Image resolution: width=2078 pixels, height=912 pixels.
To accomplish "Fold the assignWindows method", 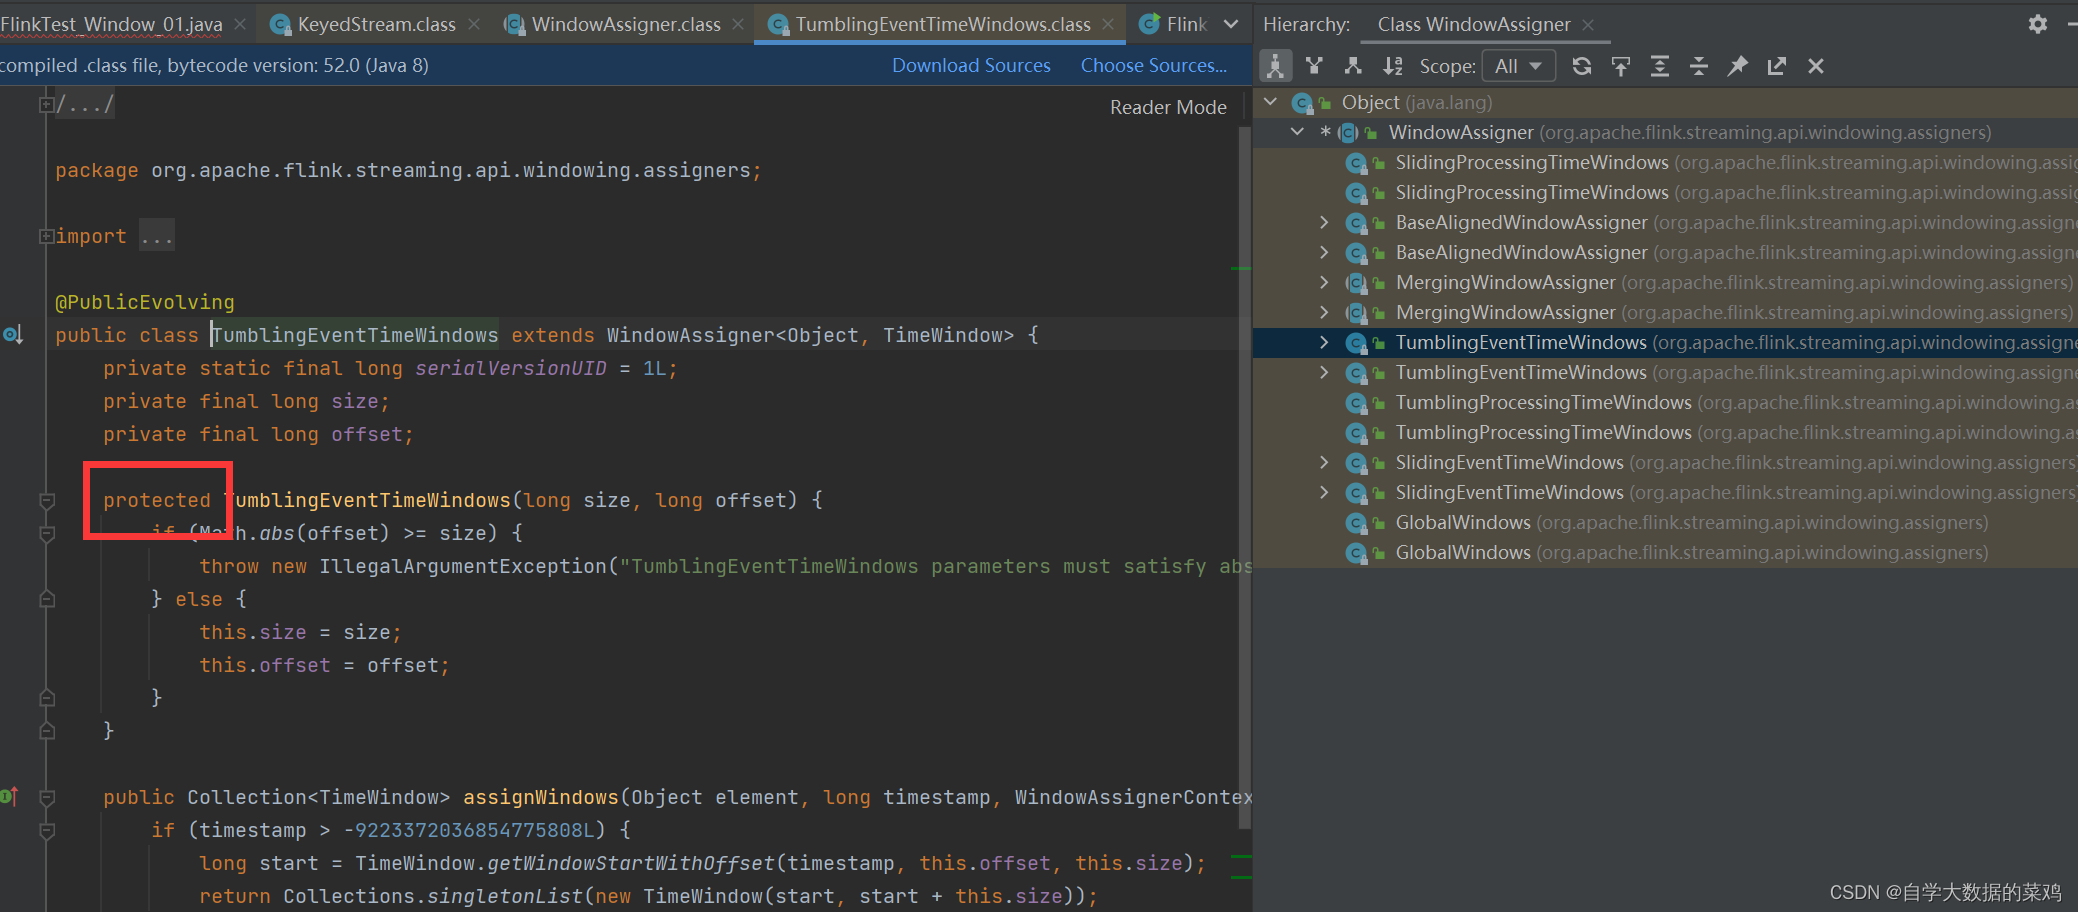I will coord(46,797).
